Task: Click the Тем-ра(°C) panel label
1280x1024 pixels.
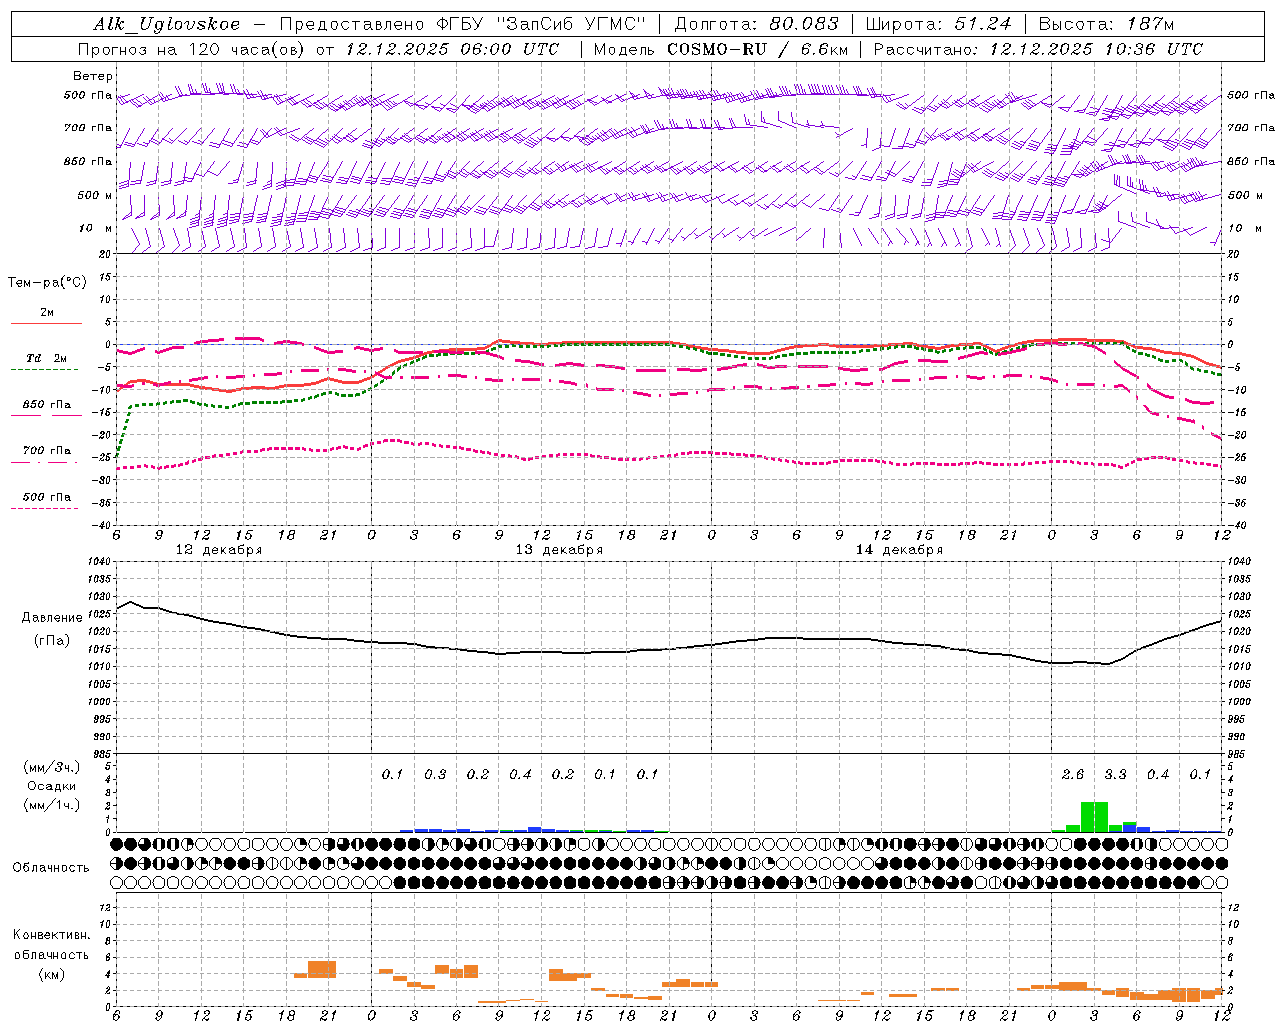Action: [47, 283]
